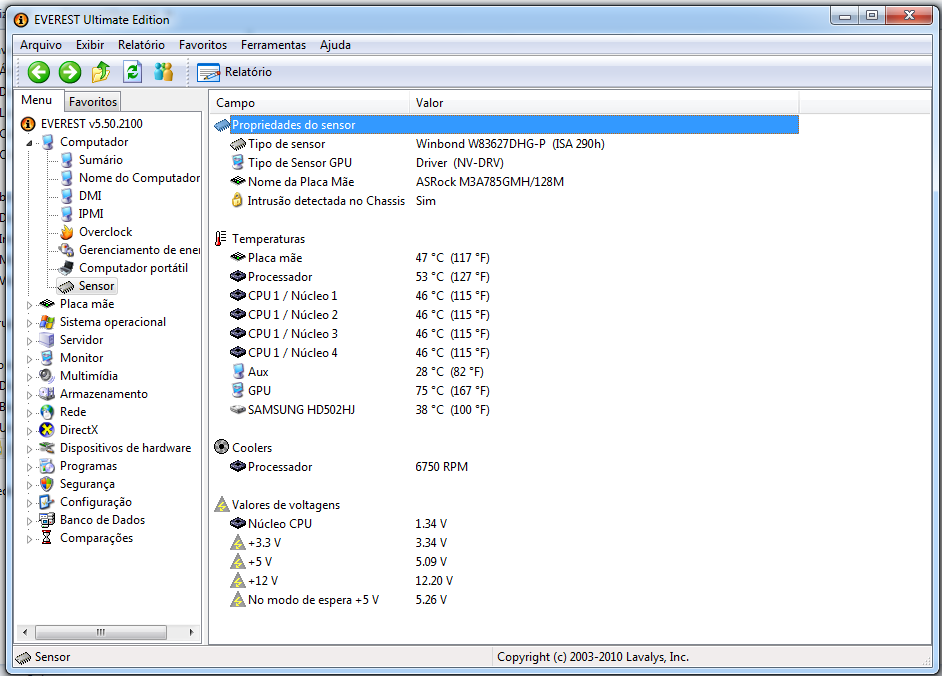The height and width of the screenshot is (676, 942).
Task: Click the Dispositivos de hardware icon
Action: [47, 448]
